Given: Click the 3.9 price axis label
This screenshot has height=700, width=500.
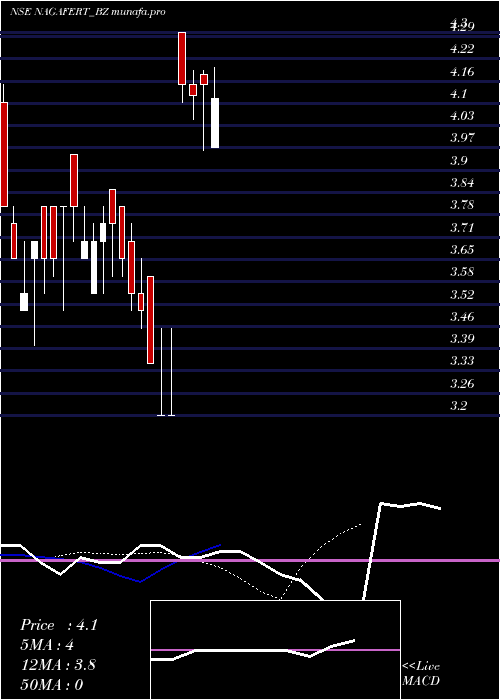Looking at the screenshot, I should 458,160.
